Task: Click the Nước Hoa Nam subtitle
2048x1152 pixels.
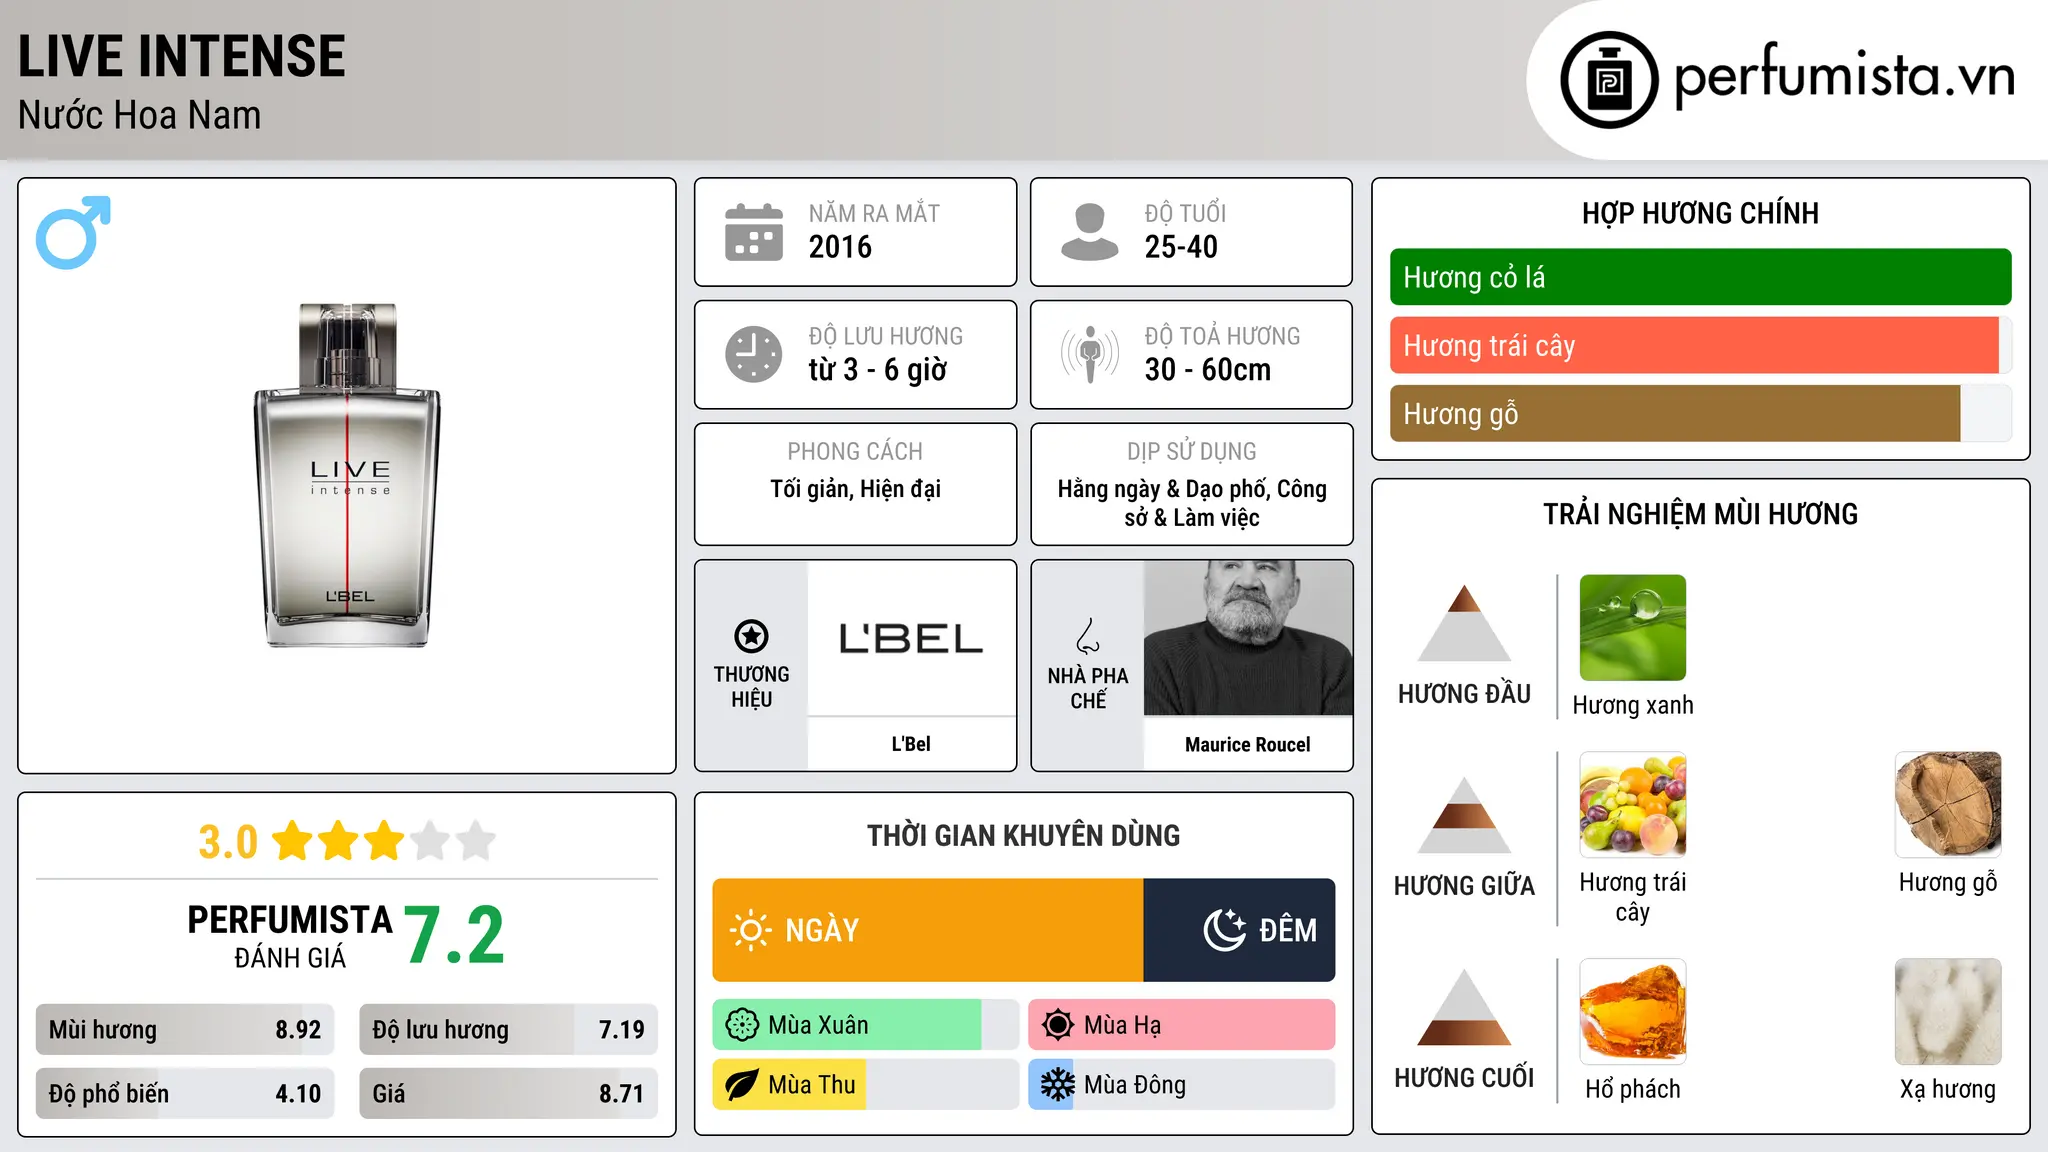Action: [x=140, y=115]
